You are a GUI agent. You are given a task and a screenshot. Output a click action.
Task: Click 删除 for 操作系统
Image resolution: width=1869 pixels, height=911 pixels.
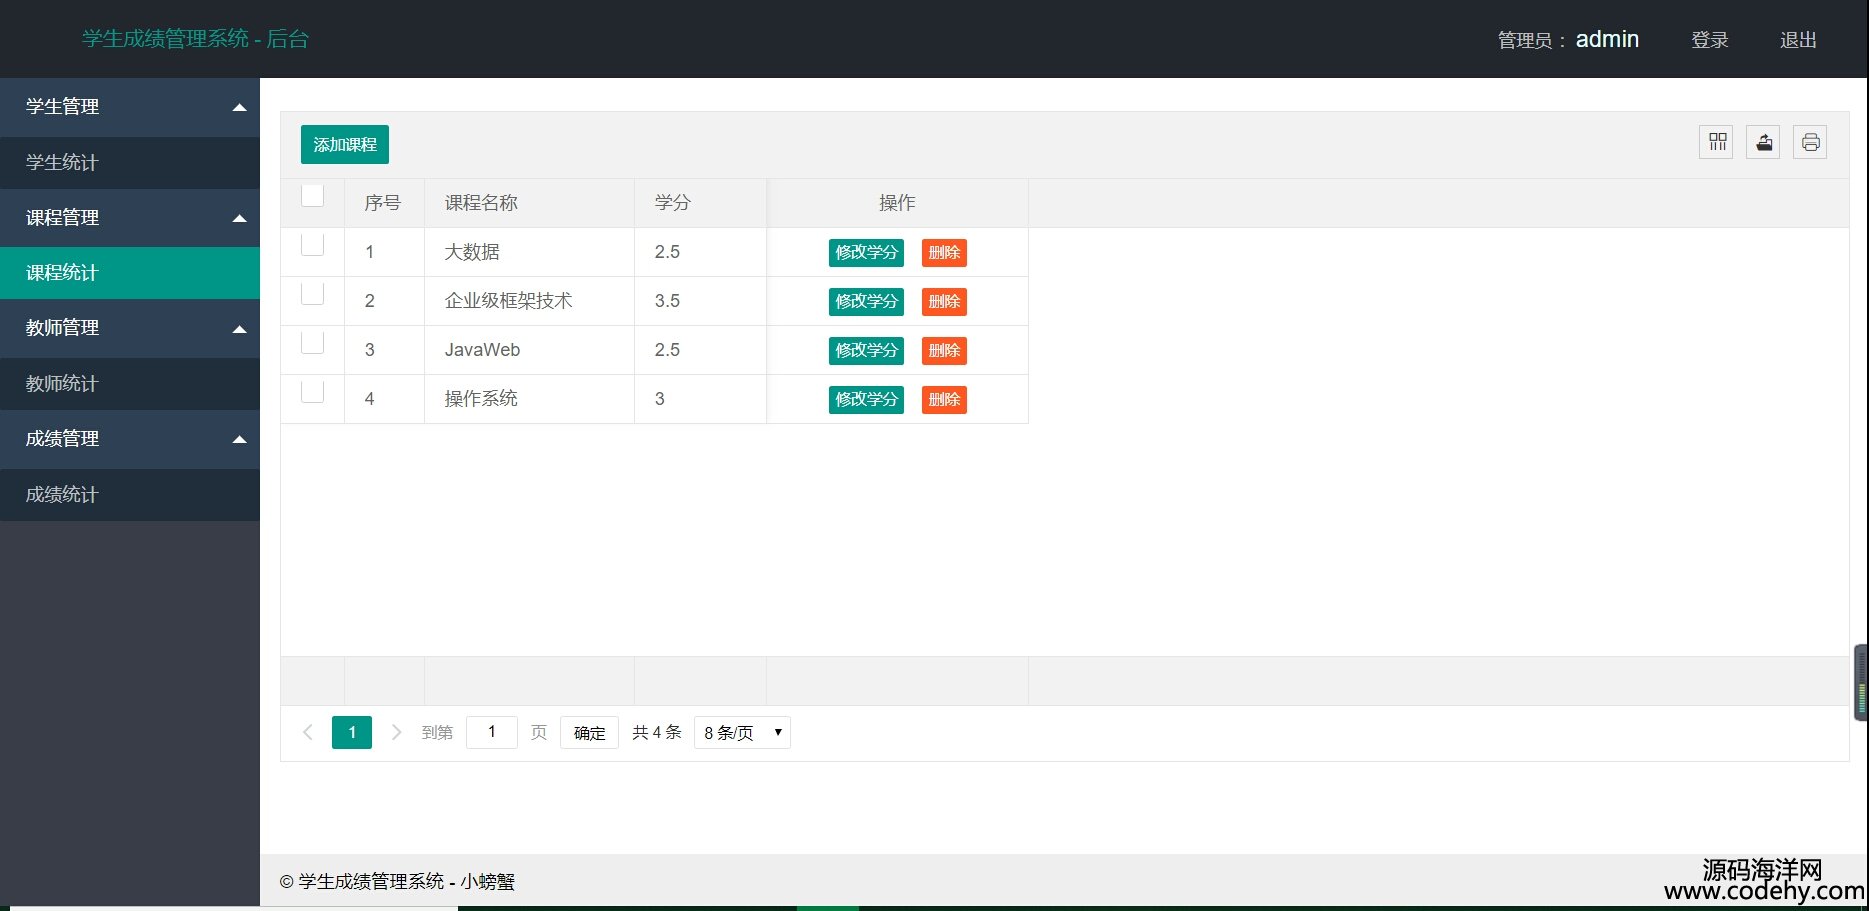[944, 399]
